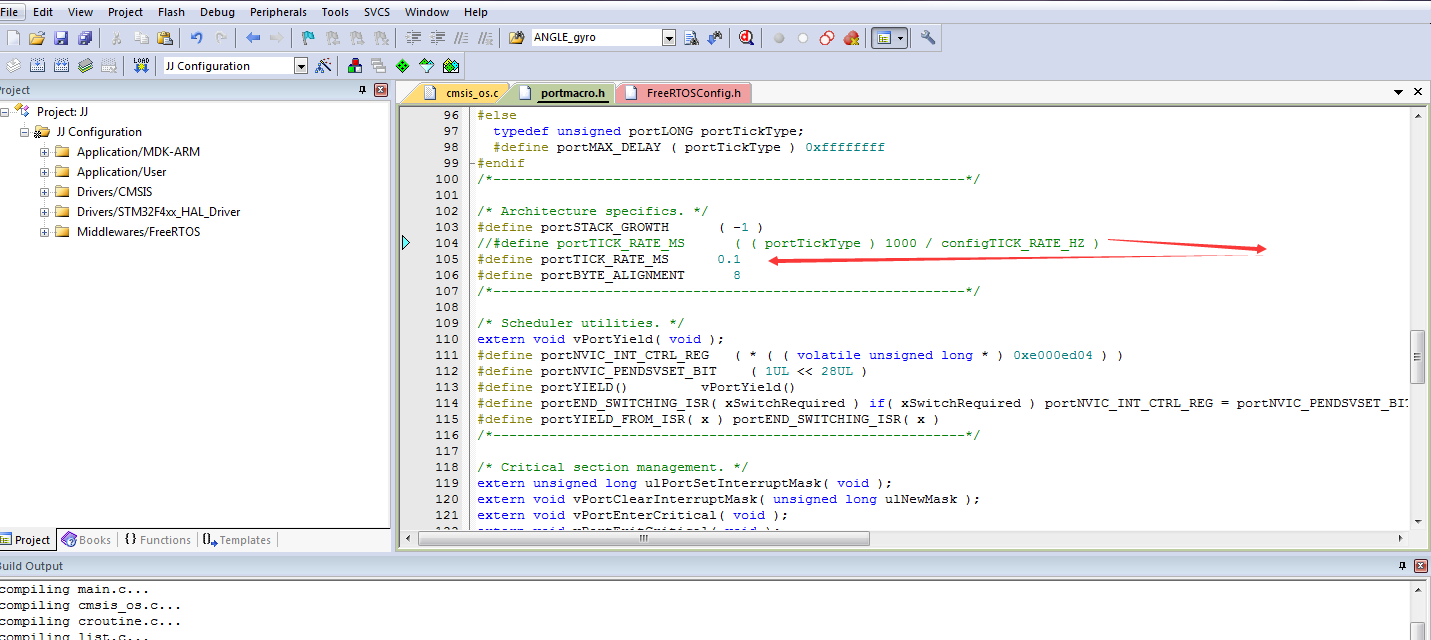
Task: Expand the Application/User folder
Action: tap(44, 172)
